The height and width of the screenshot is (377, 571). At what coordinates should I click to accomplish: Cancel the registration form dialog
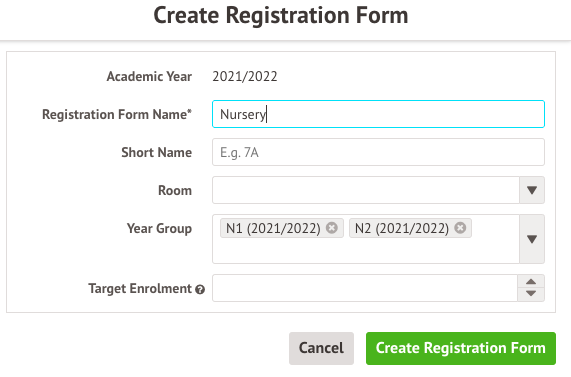tap(321, 348)
